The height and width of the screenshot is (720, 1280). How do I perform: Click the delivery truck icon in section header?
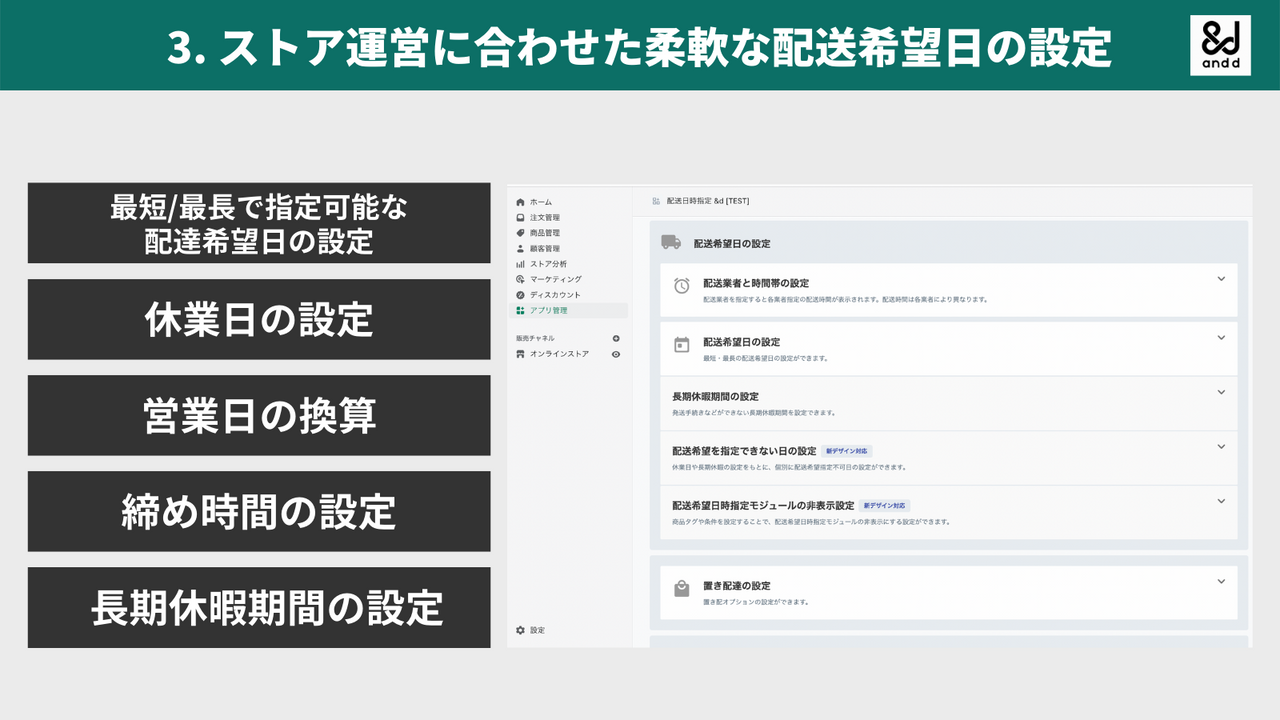[x=671, y=242]
